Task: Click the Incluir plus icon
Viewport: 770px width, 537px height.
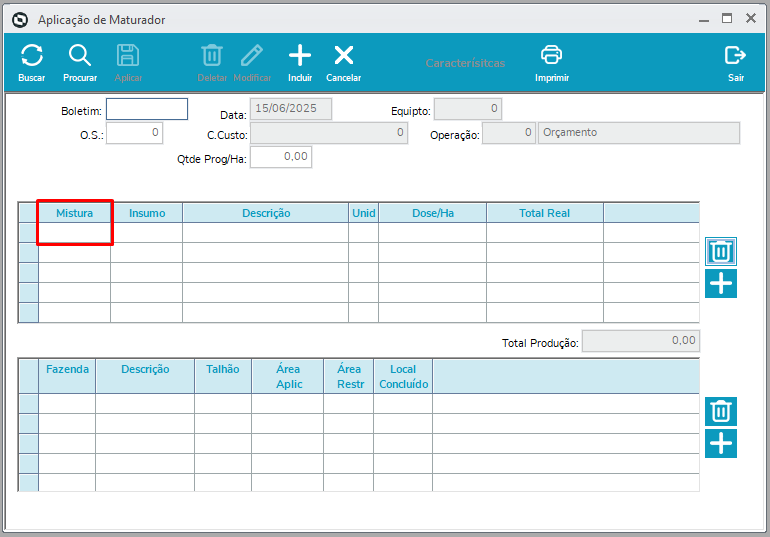Action: pos(300,55)
